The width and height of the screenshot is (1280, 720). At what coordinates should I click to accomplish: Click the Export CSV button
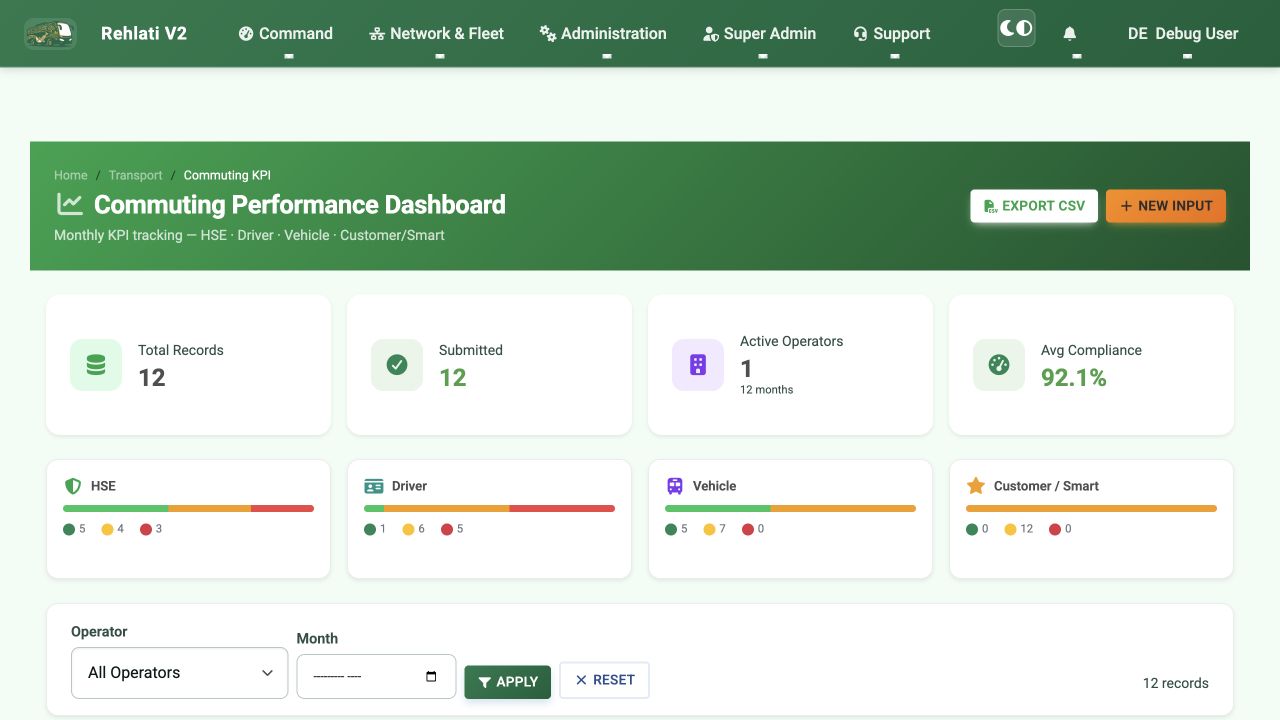coord(1034,206)
